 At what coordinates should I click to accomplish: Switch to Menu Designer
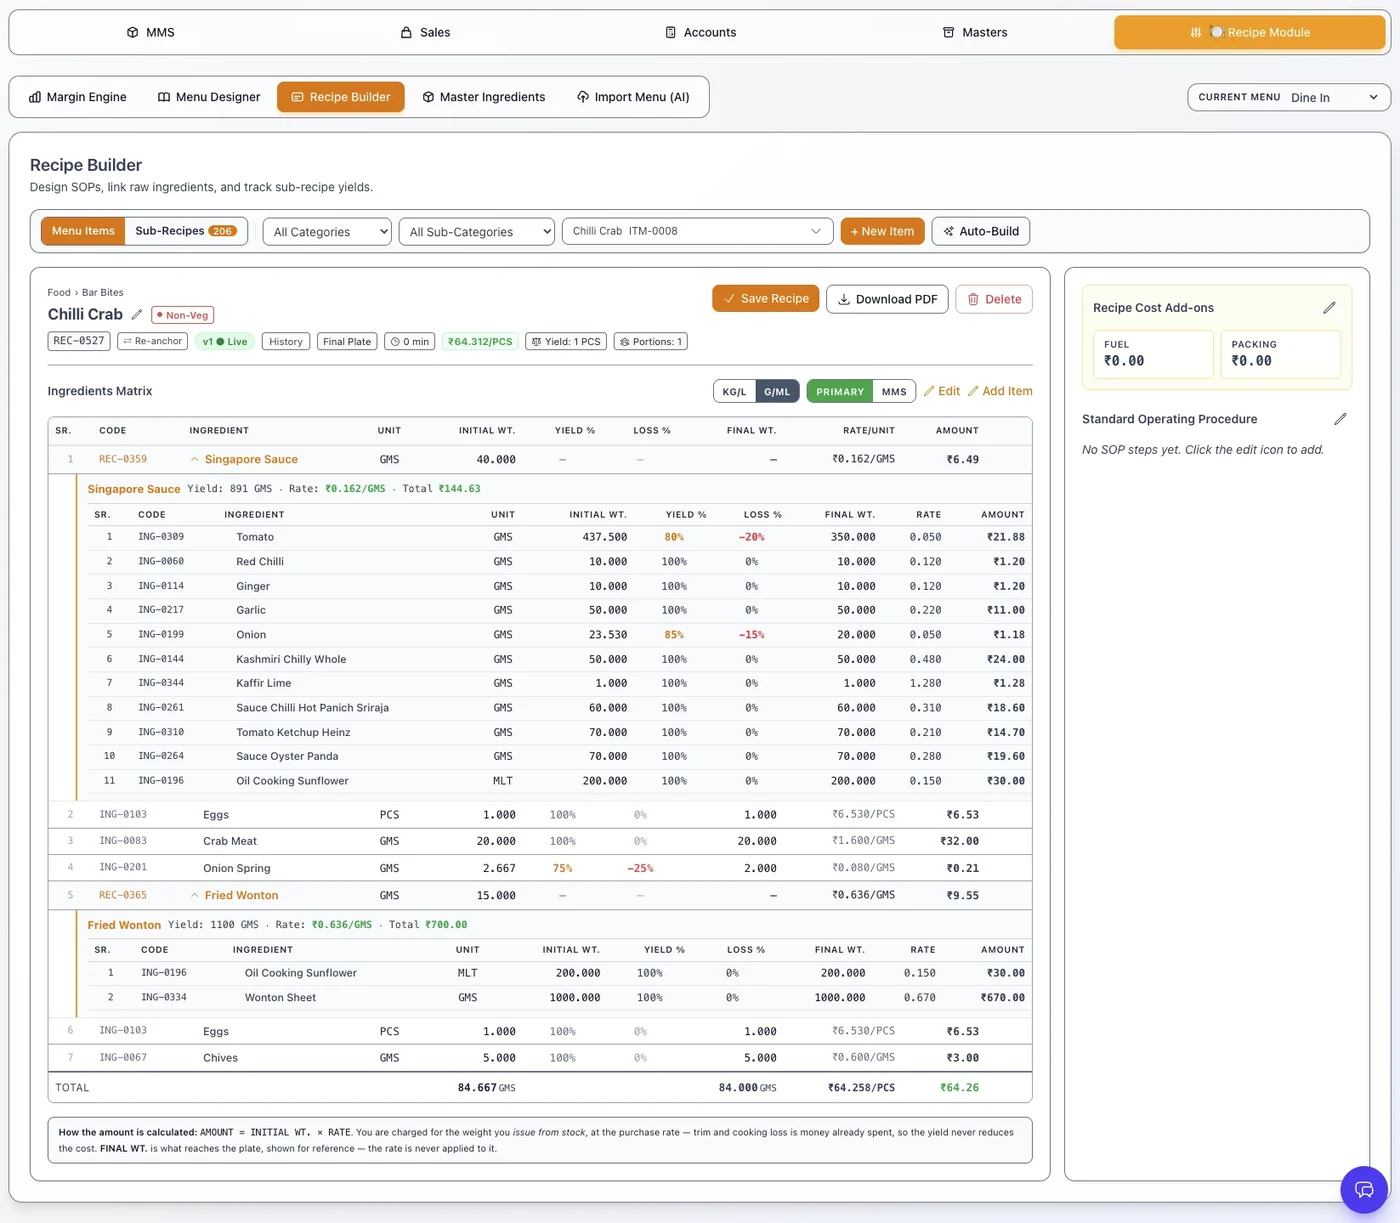[209, 97]
